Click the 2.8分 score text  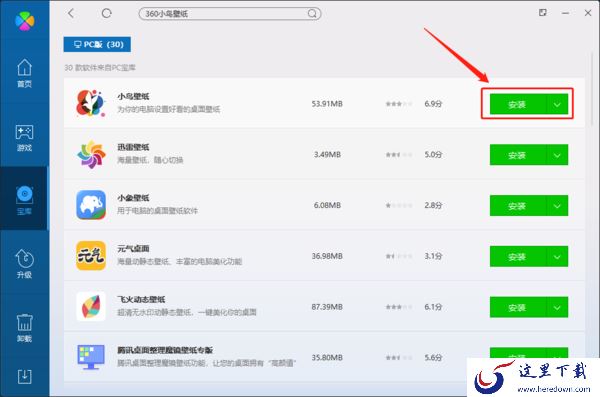(x=433, y=205)
